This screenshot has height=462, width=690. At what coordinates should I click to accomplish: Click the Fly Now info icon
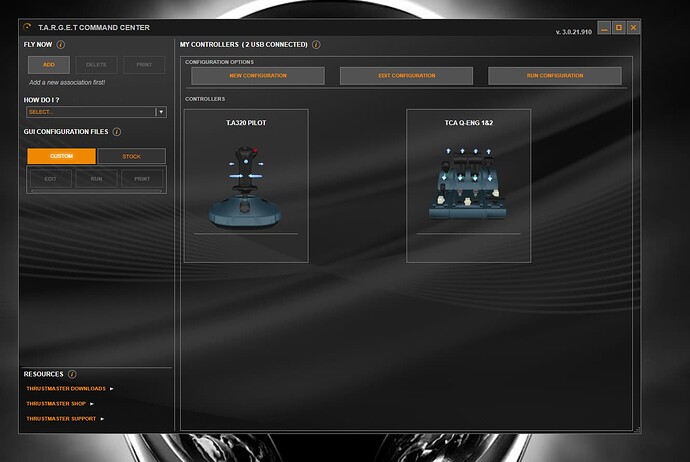coord(61,44)
